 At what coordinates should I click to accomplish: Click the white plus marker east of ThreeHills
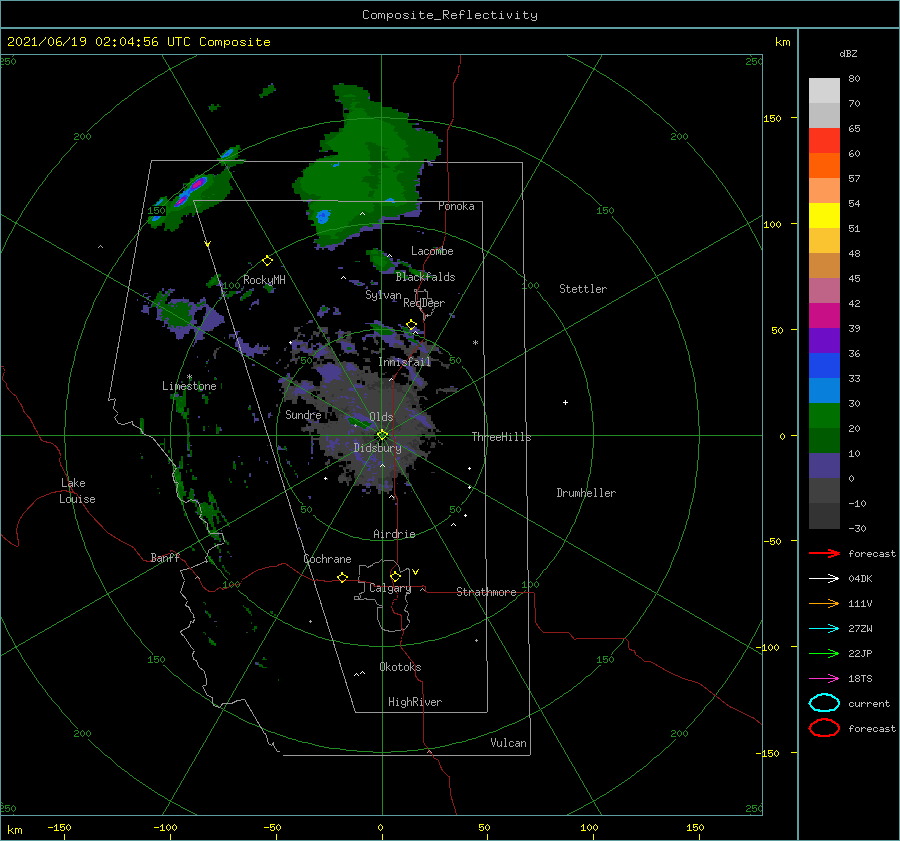pyautogui.click(x=565, y=402)
